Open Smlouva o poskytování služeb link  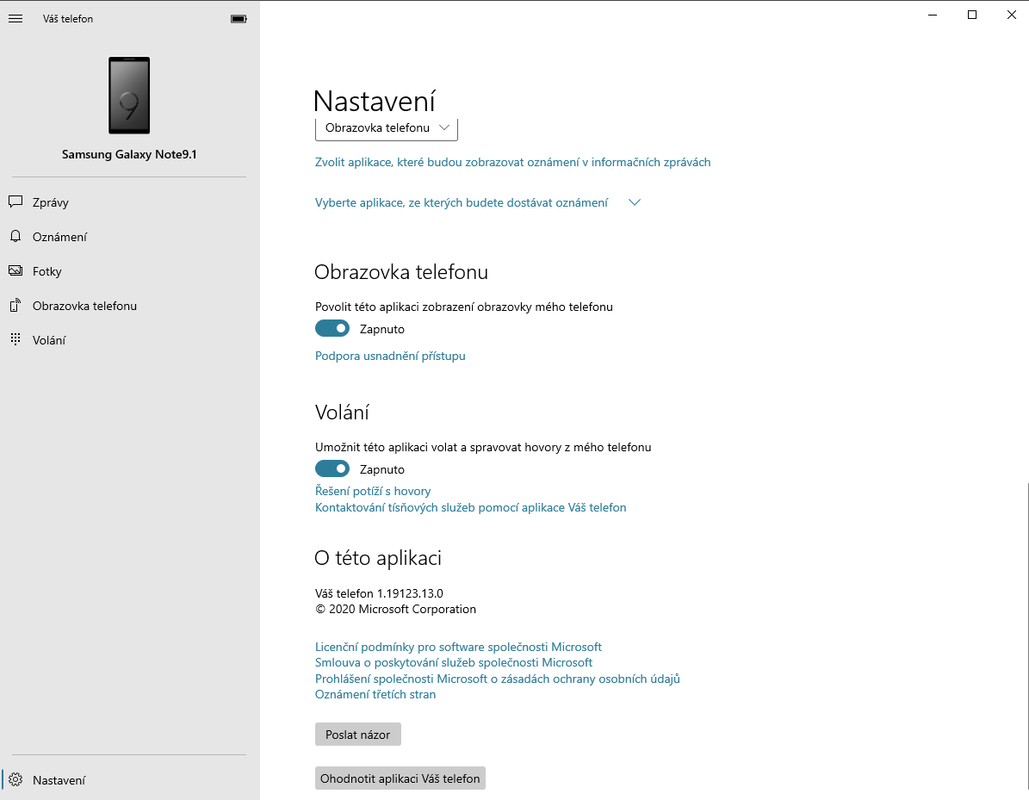coord(453,663)
